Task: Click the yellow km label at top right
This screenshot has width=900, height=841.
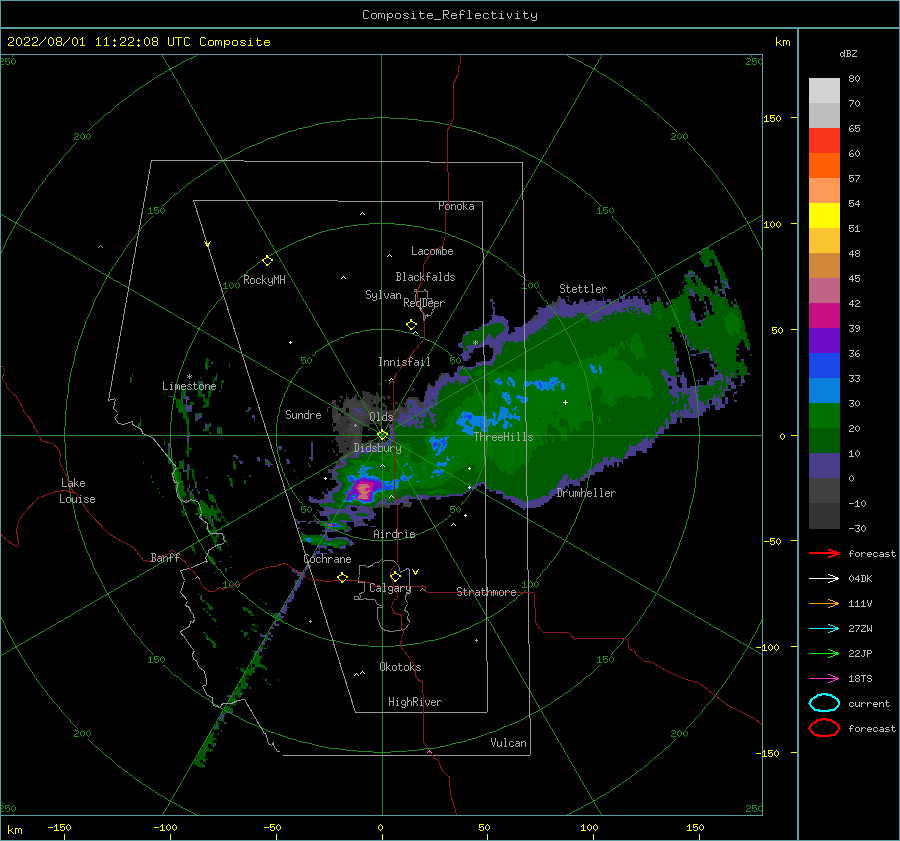Action: point(782,42)
